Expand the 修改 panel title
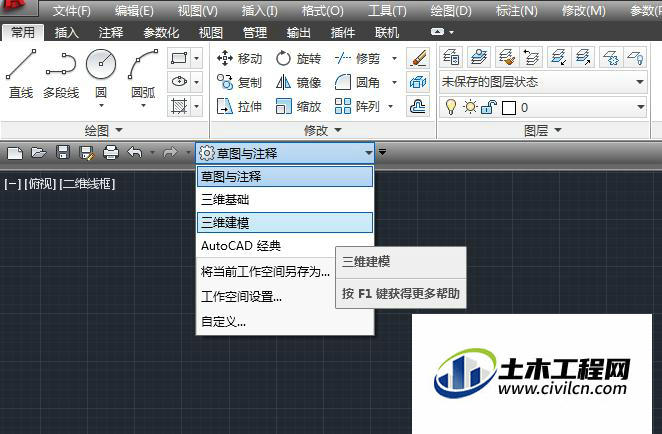 click(x=323, y=130)
